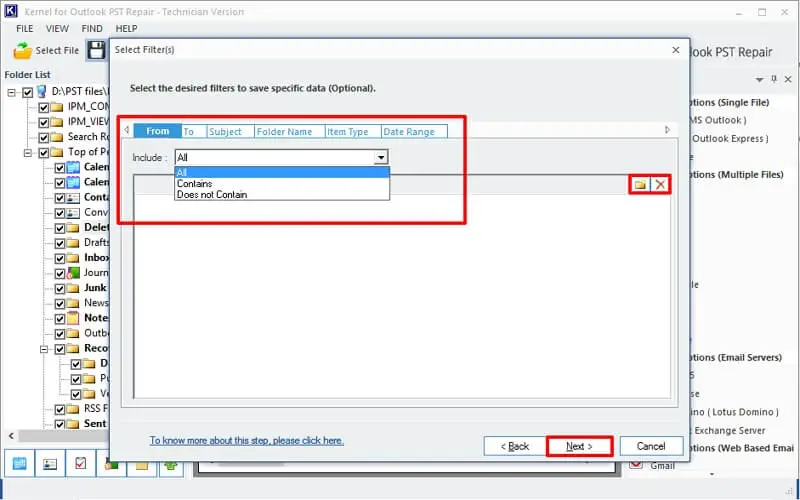Switch to the Subject filter tab
Screen dimensions: 800x500
tap(230, 132)
